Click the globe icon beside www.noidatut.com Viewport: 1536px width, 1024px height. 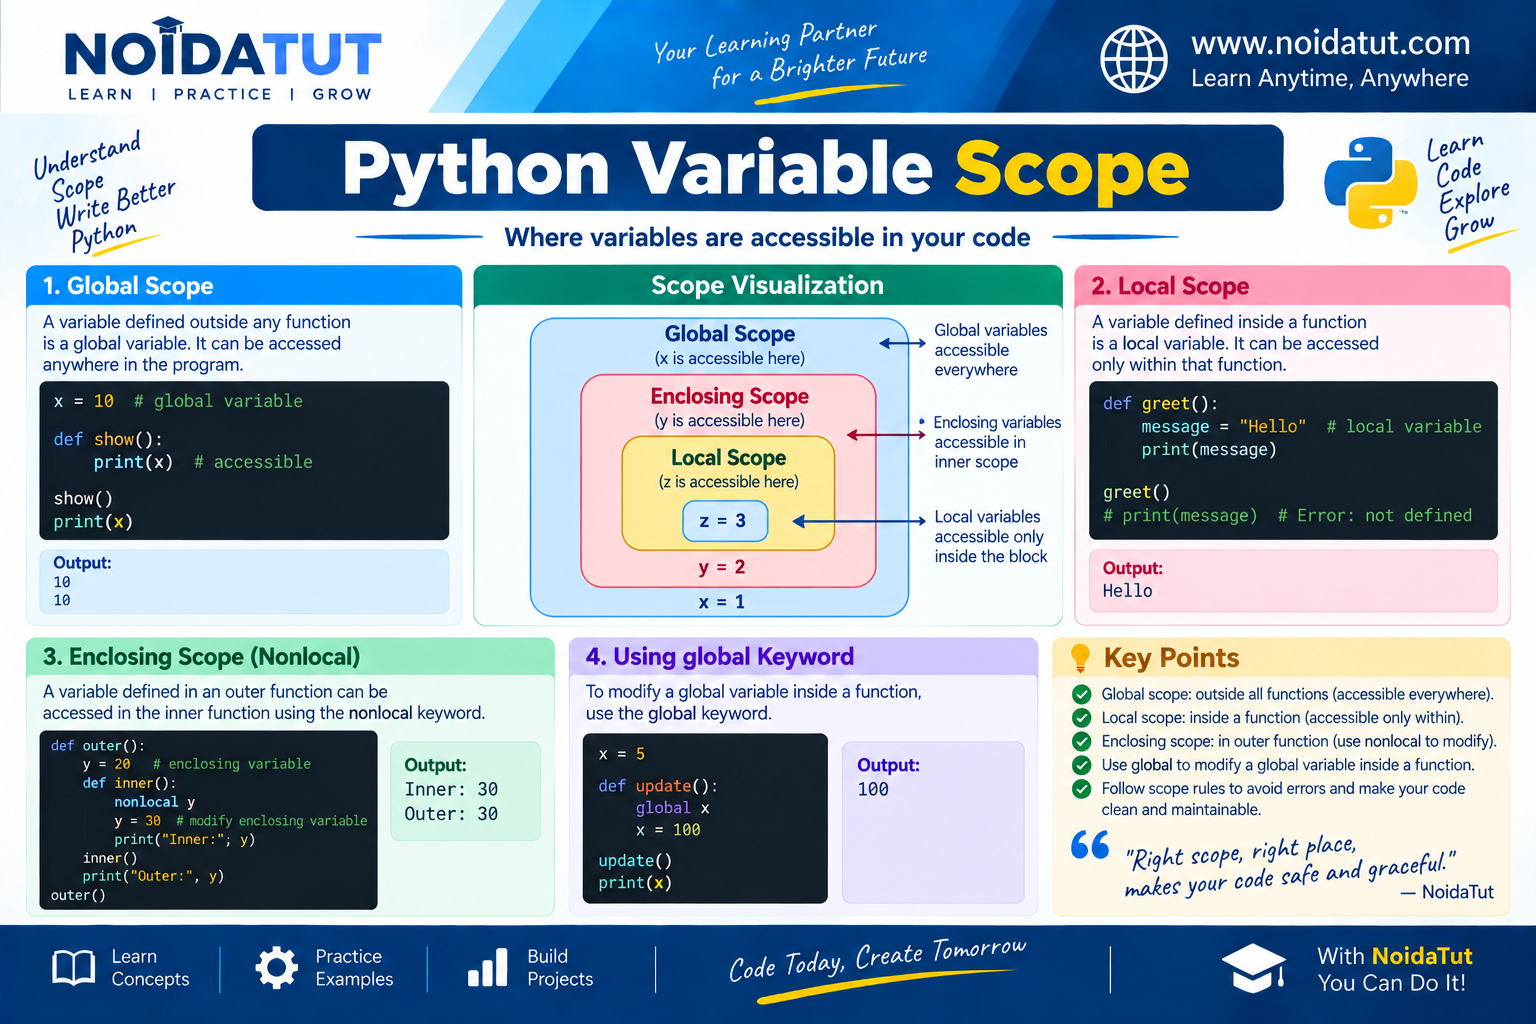tap(1133, 59)
